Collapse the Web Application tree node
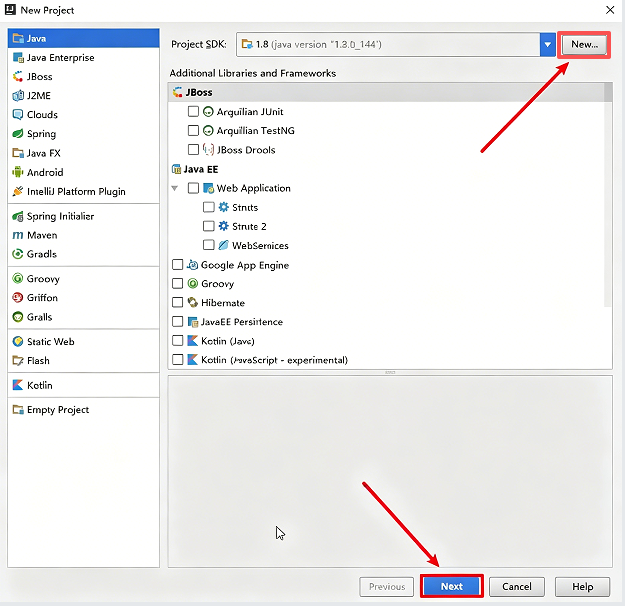Viewport: 625px width, 606px height. pos(175,188)
